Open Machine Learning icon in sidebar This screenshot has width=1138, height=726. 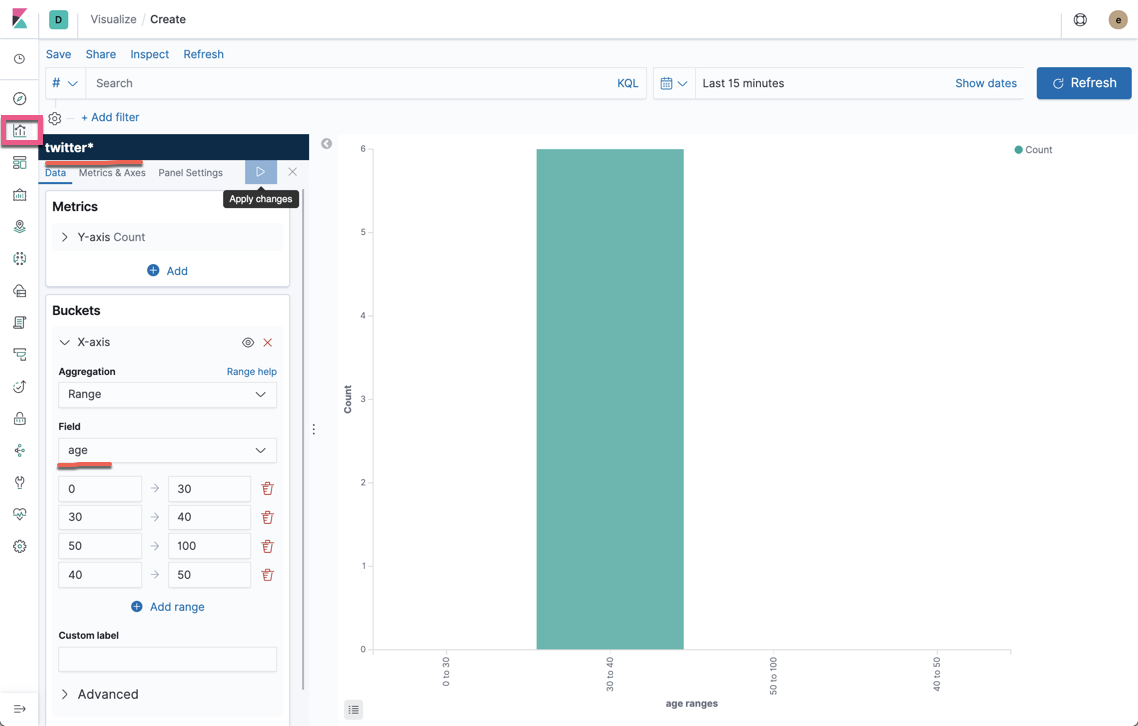20,258
